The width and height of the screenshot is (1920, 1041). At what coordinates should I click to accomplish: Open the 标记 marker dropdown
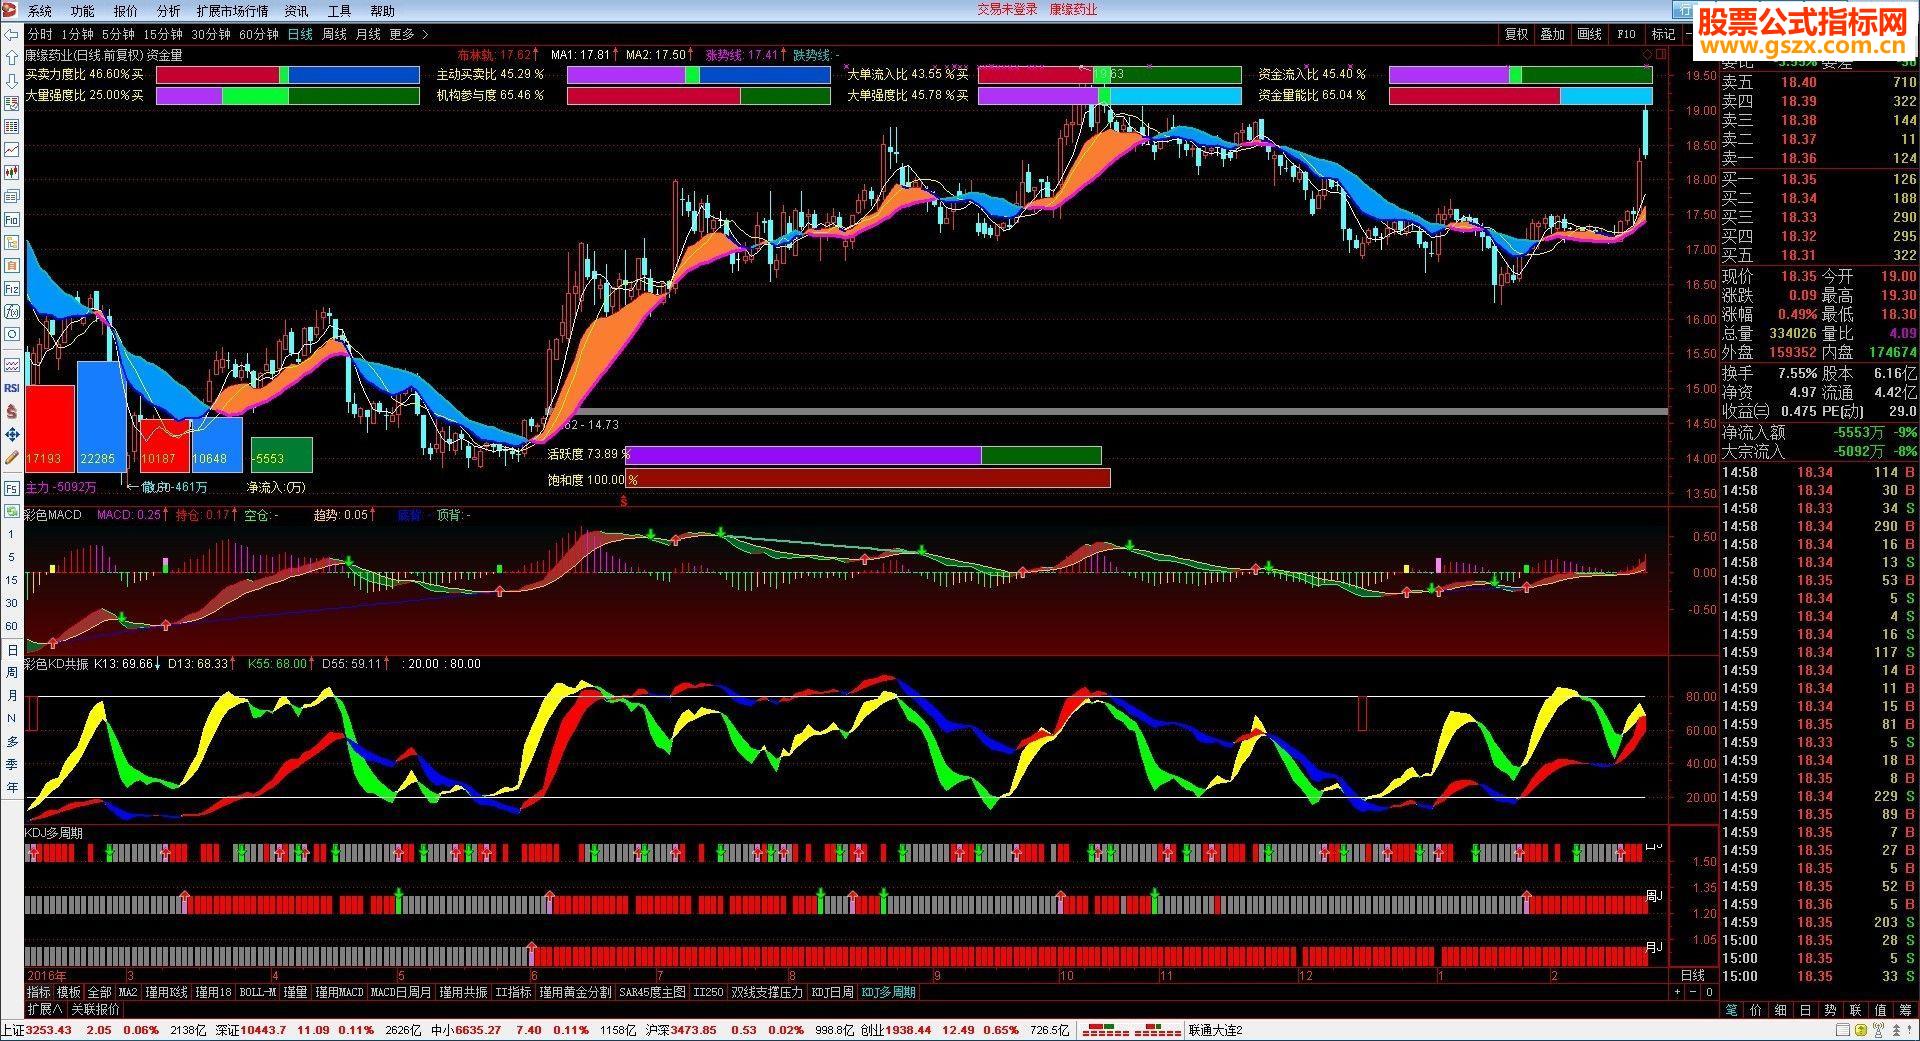(x=1663, y=34)
